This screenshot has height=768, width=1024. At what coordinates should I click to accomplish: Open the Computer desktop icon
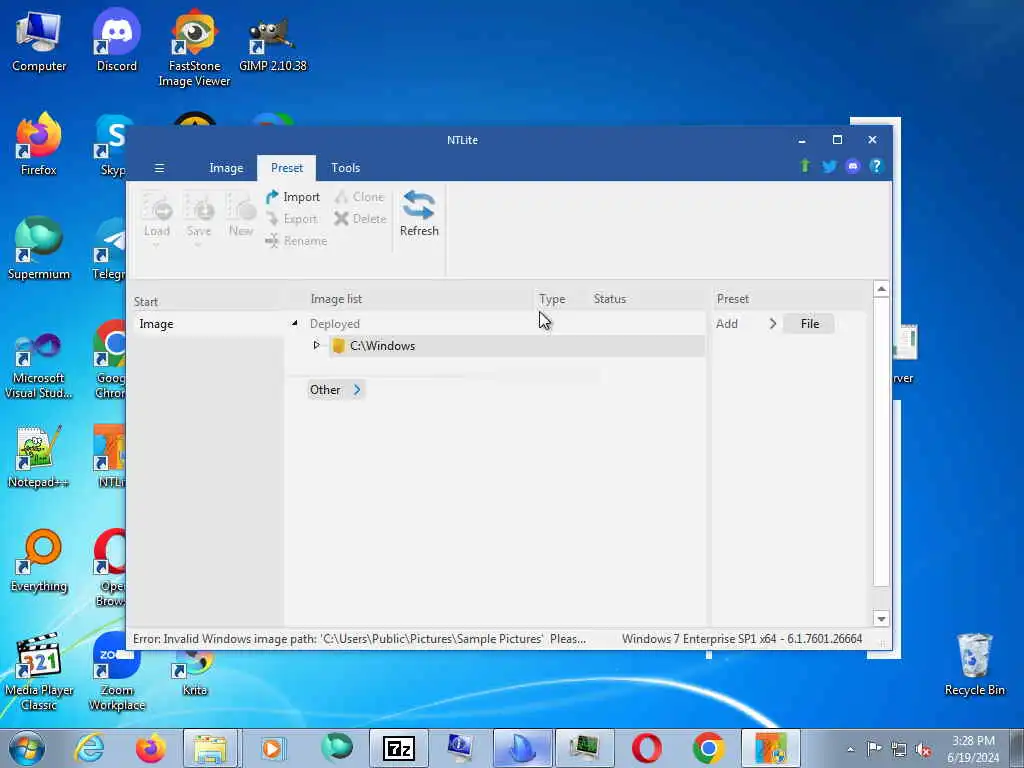(39, 41)
